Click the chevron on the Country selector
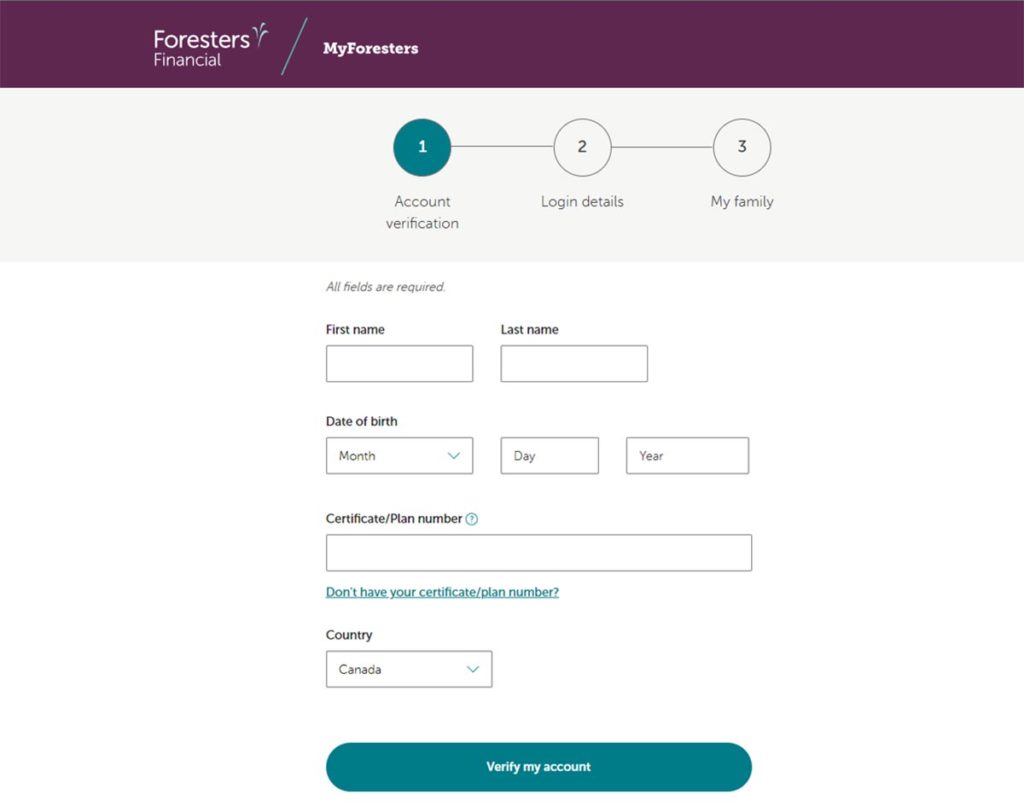The width and height of the screenshot is (1024, 806). pos(472,669)
